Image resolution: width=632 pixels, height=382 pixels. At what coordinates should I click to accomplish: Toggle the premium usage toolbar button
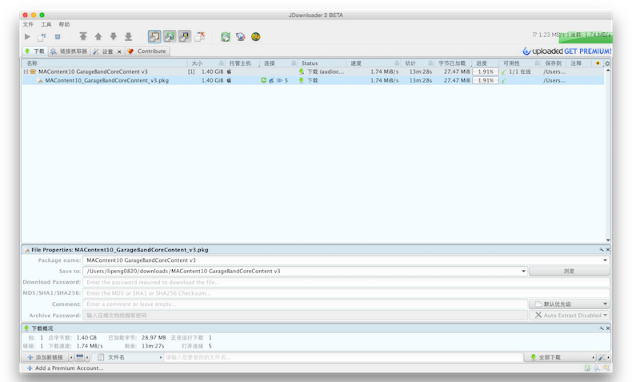tap(185, 37)
